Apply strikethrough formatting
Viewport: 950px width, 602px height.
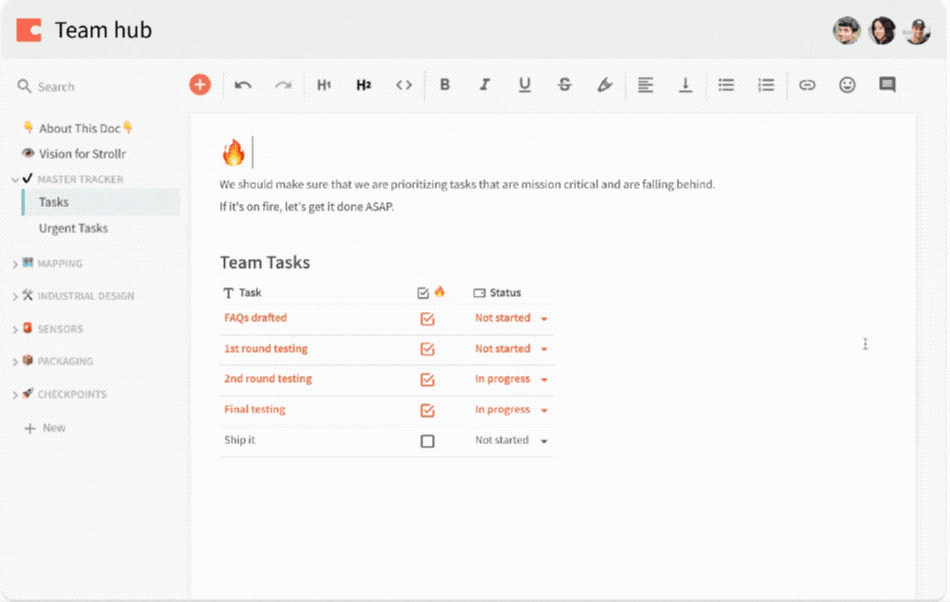565,85
